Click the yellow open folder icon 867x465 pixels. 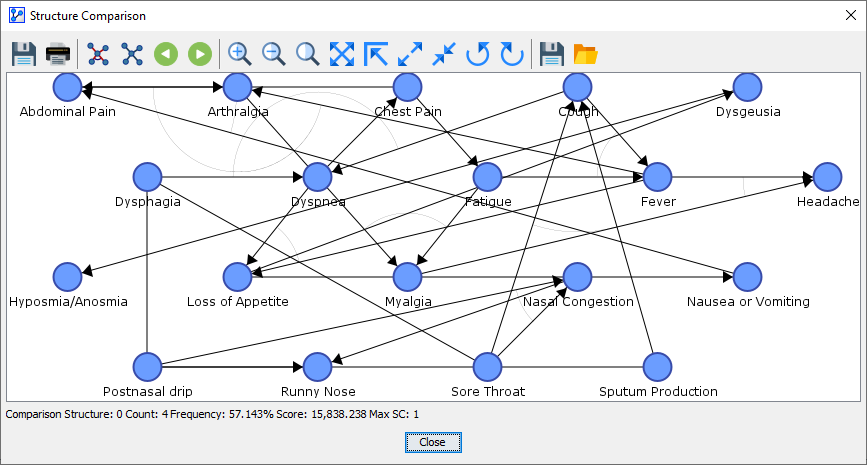point(586,54)
